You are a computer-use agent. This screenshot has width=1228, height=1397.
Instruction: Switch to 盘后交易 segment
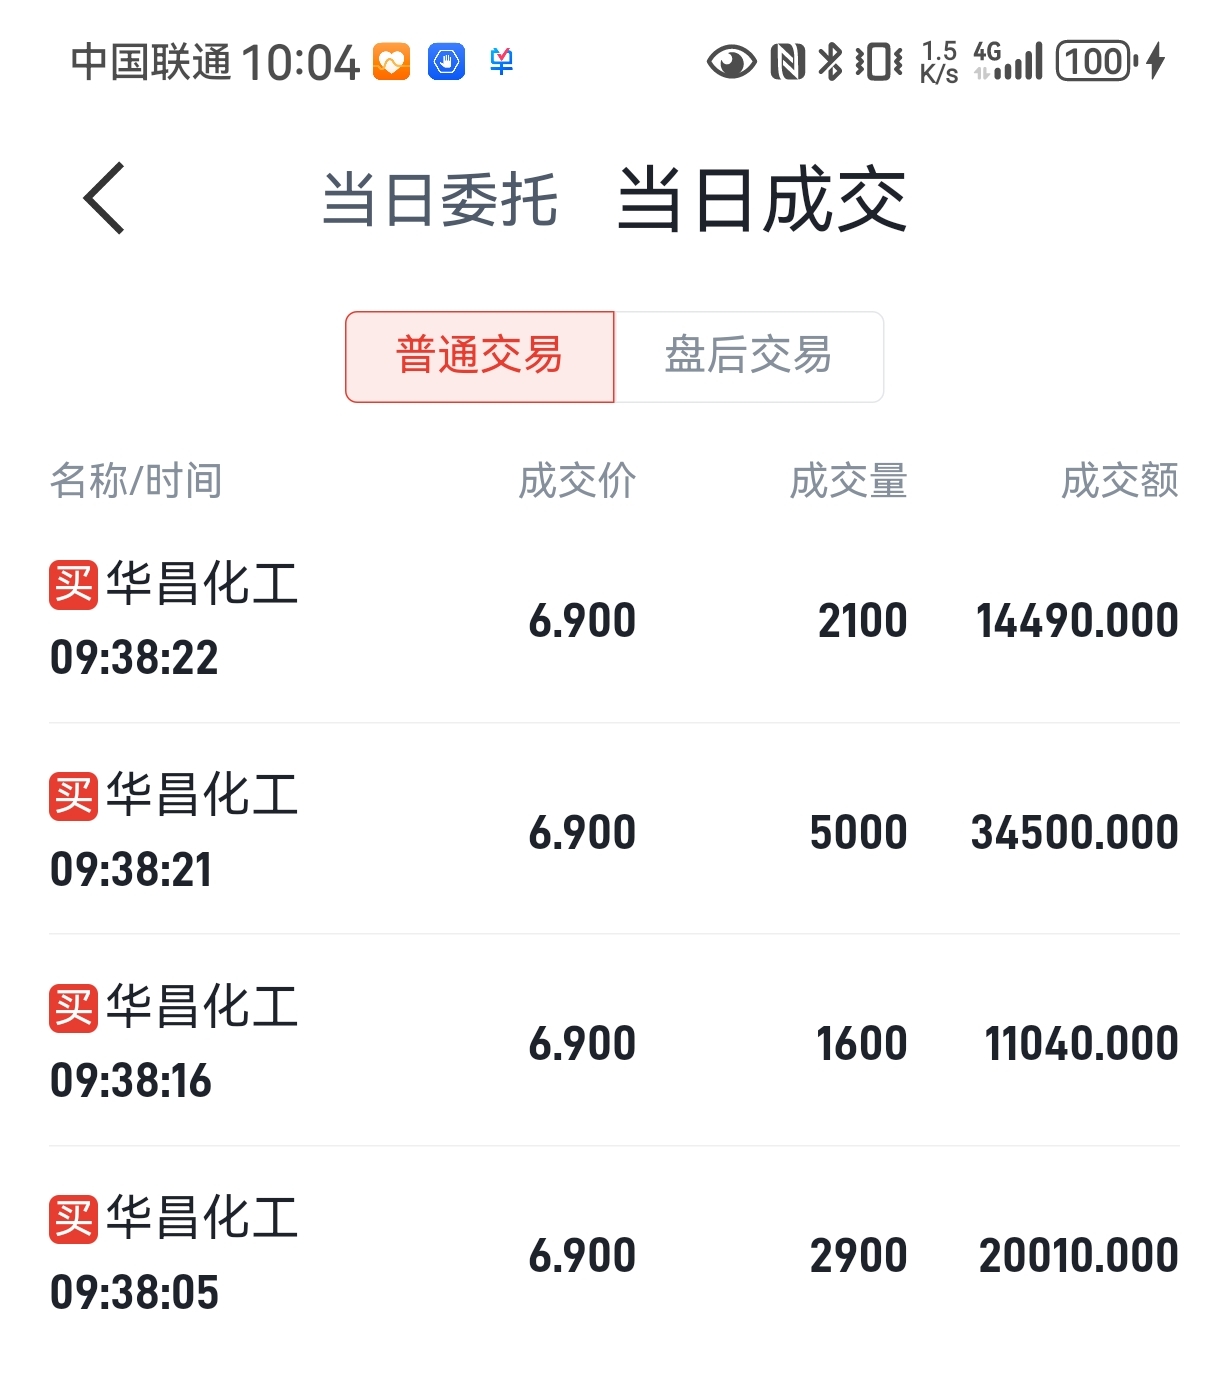pos(749,357)
